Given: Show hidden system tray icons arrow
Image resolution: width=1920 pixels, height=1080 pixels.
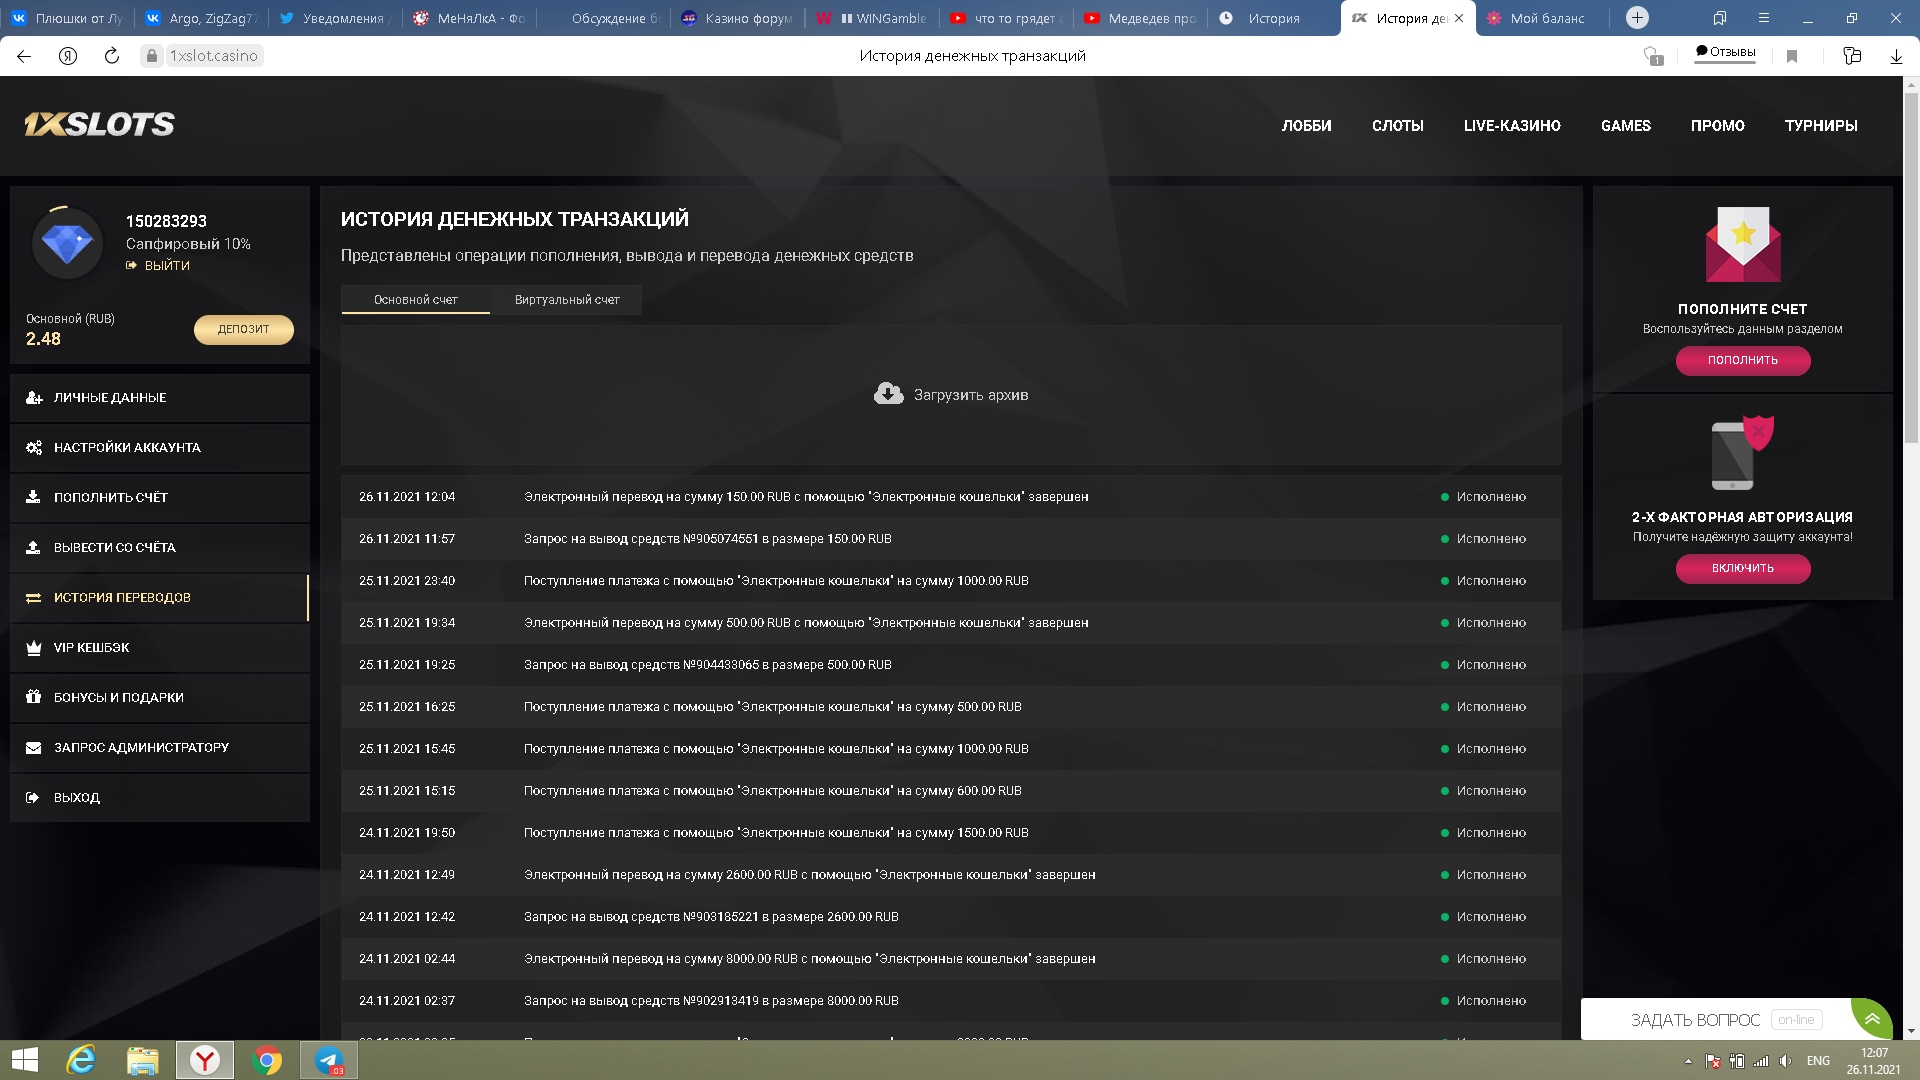Looking at the screenshot, I should click(1688, 1061).
